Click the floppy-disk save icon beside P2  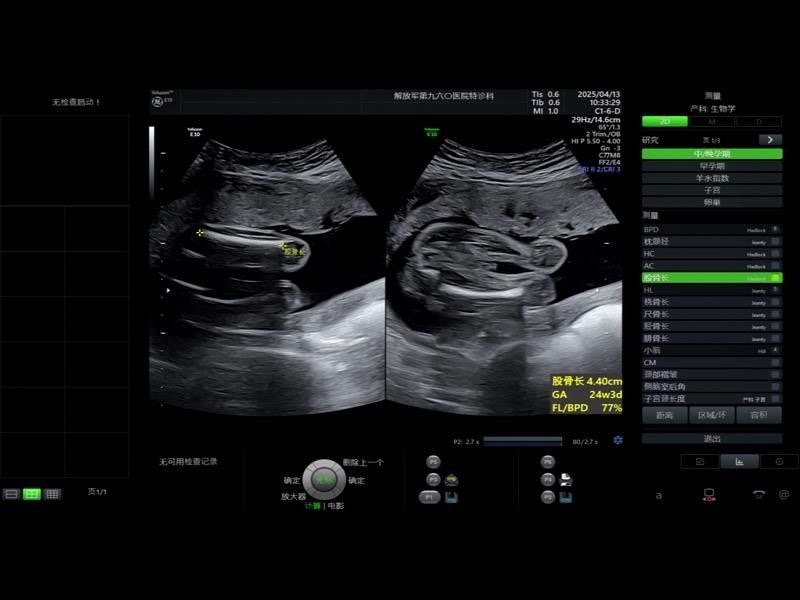[x=566, y=497]
